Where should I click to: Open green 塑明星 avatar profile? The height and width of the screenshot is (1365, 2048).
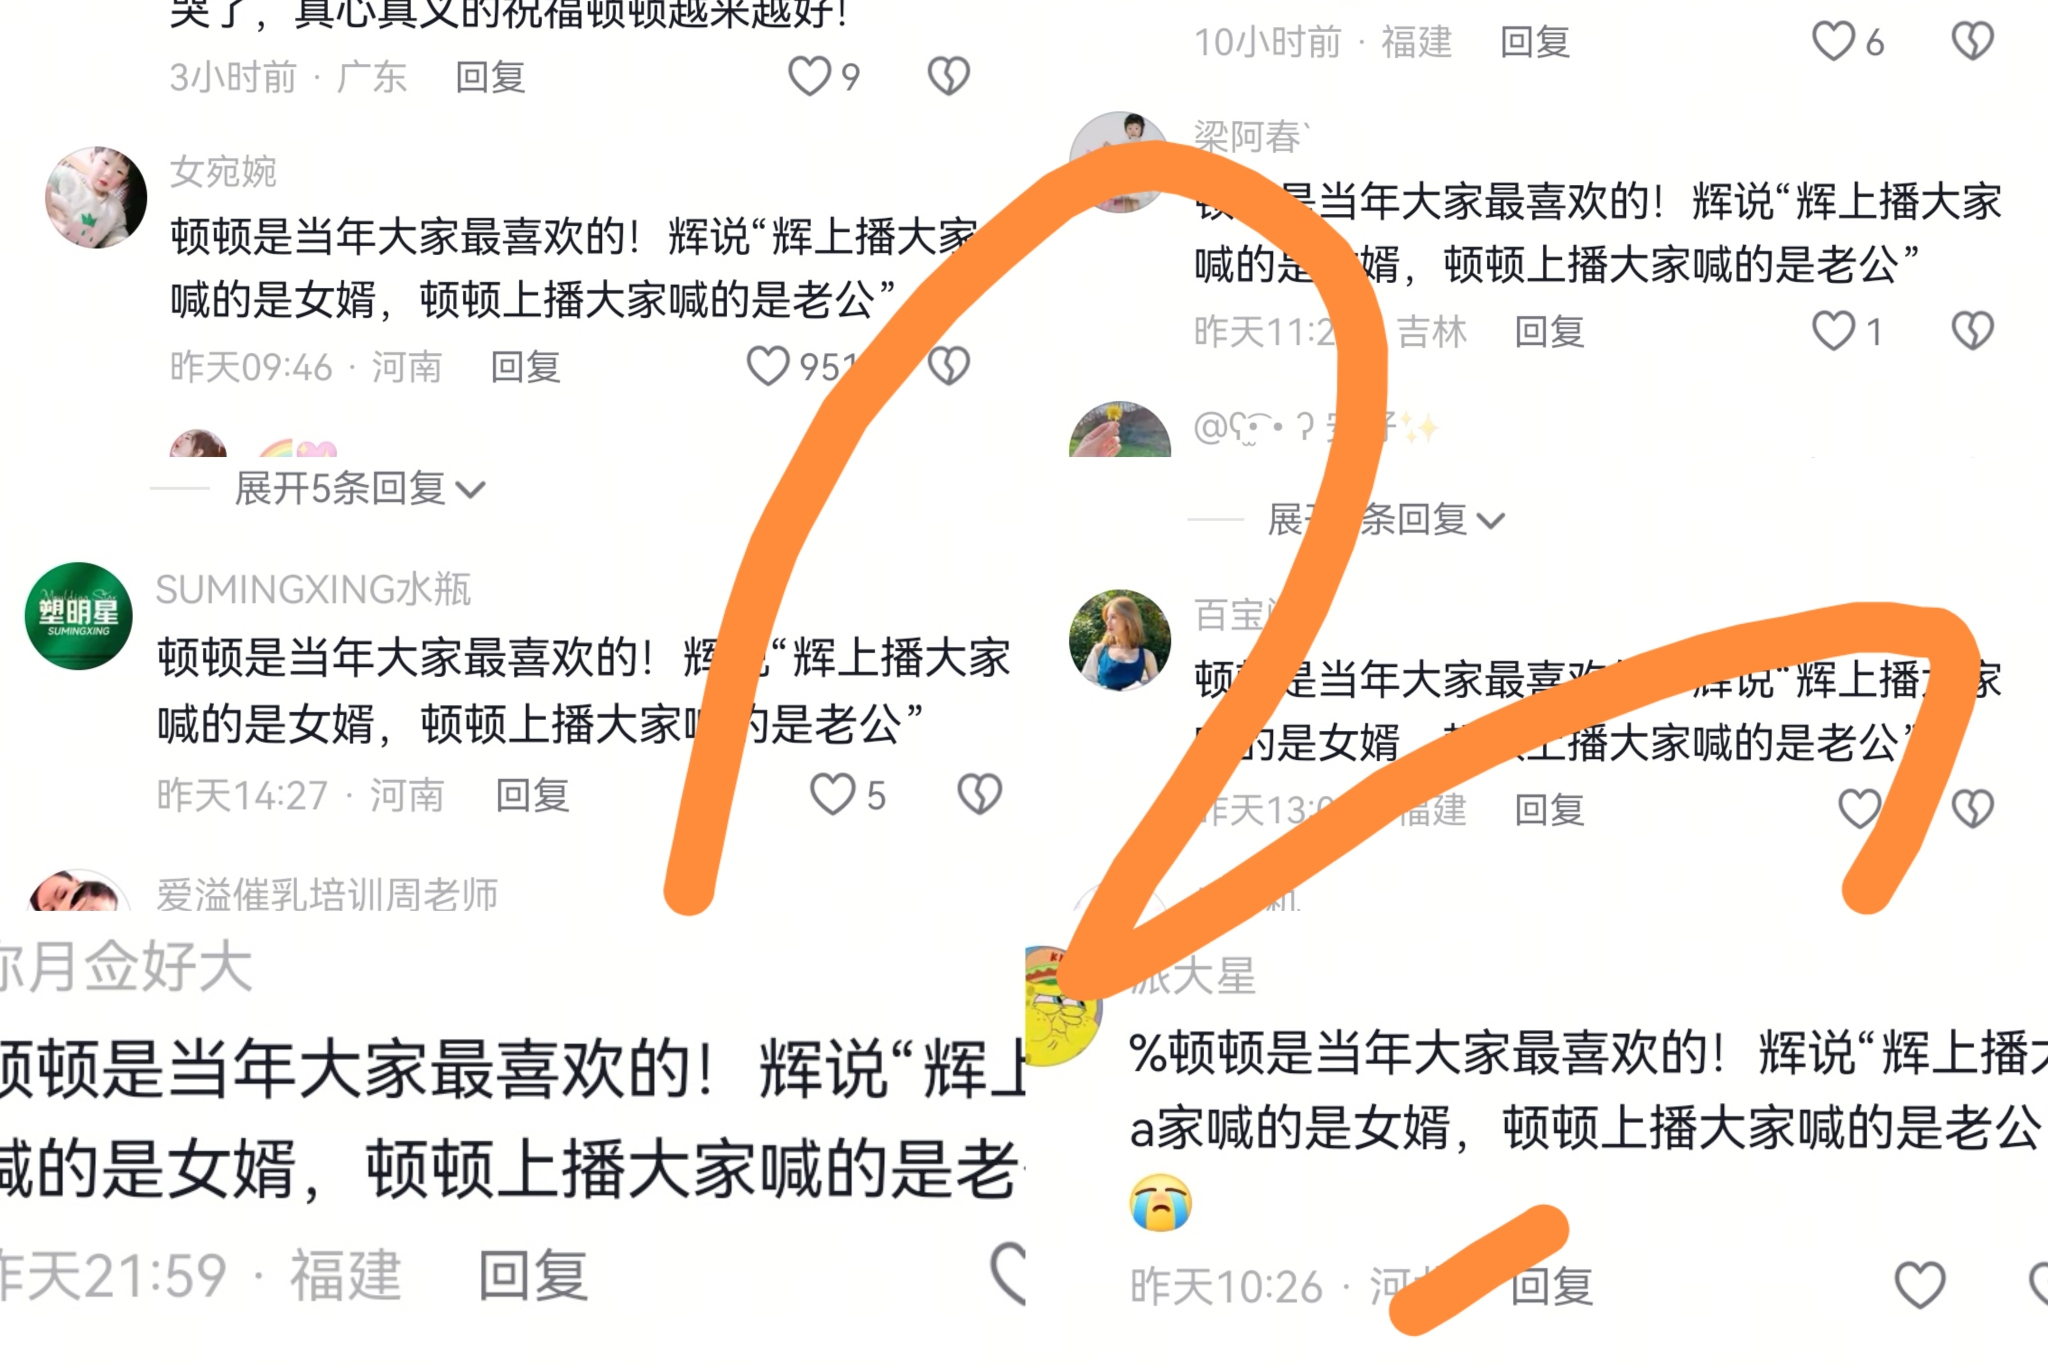tap(79, 616)
